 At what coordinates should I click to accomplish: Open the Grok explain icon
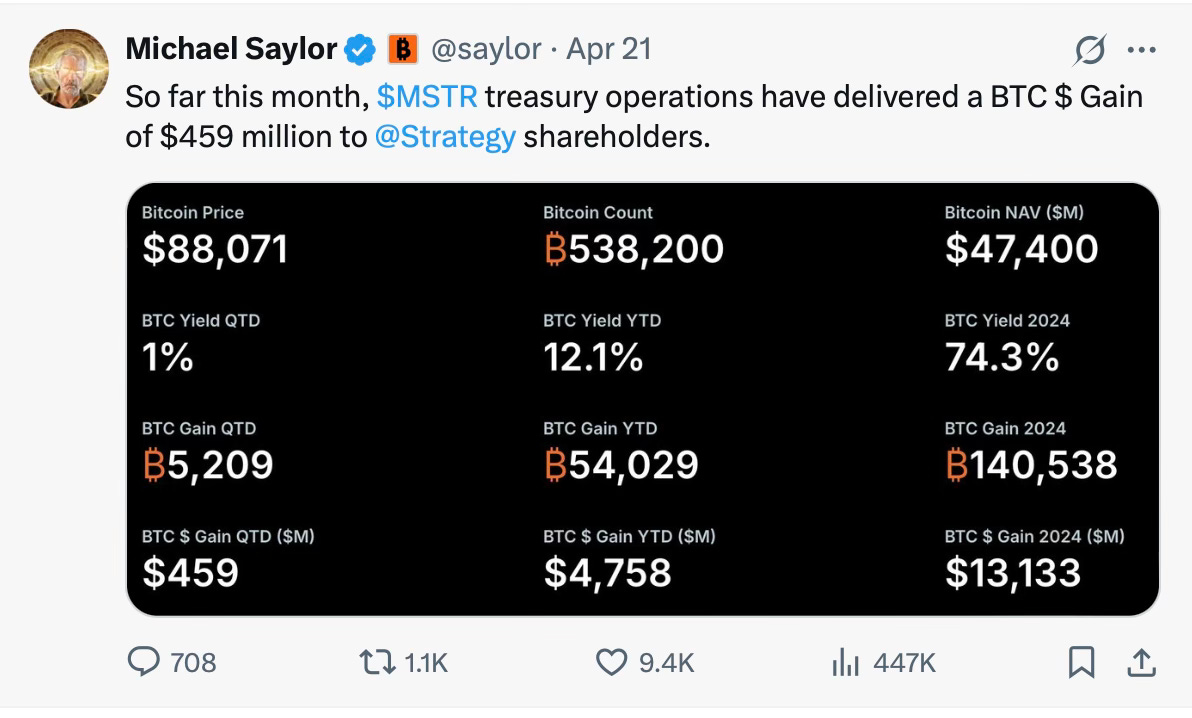1092,49
